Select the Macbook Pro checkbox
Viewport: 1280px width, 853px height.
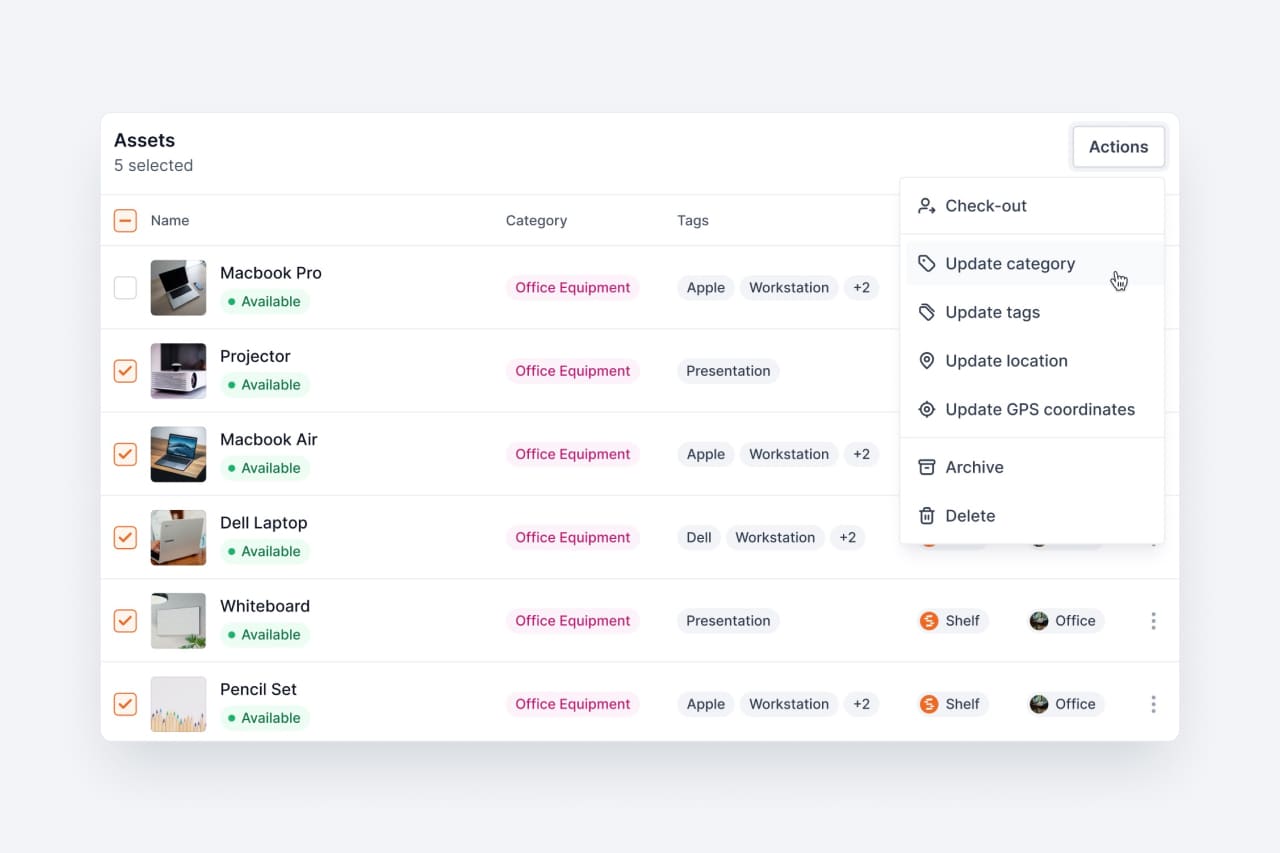click(125, 287)
